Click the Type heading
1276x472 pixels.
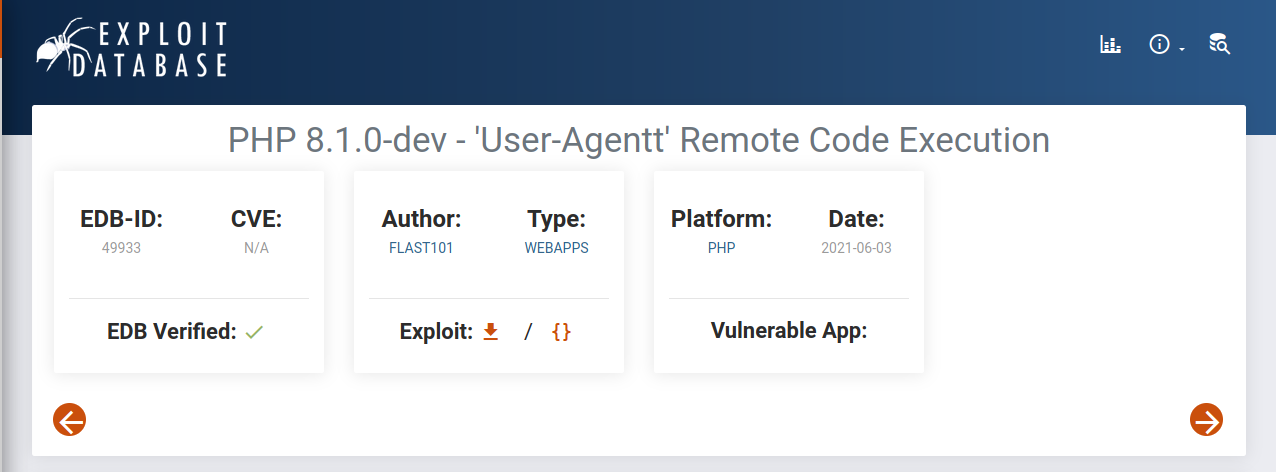[x=556, y=219]
